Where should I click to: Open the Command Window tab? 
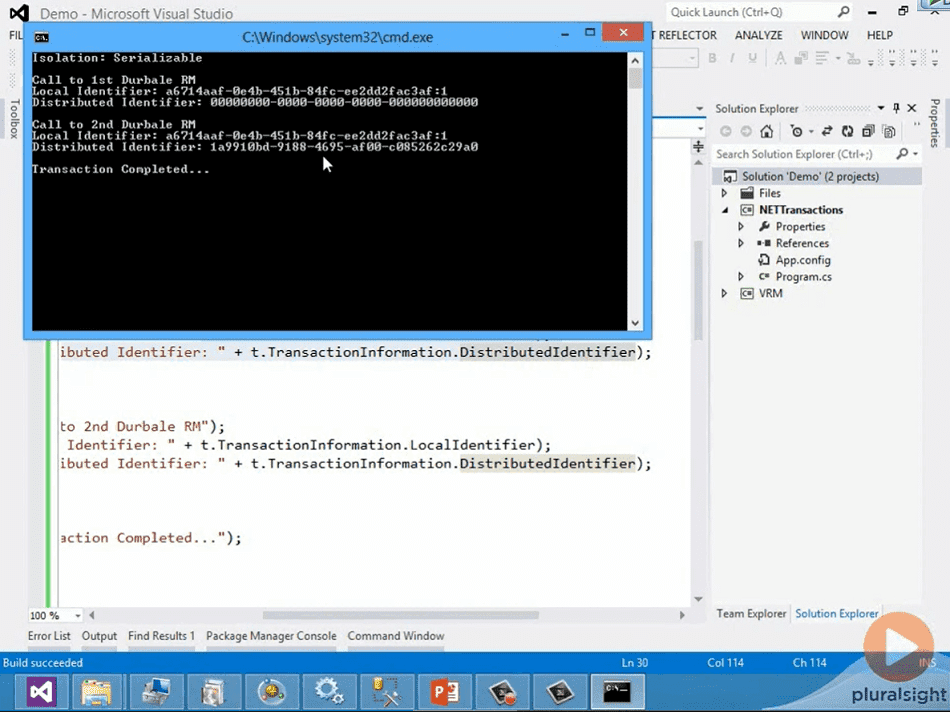click(x=396, y=636)
